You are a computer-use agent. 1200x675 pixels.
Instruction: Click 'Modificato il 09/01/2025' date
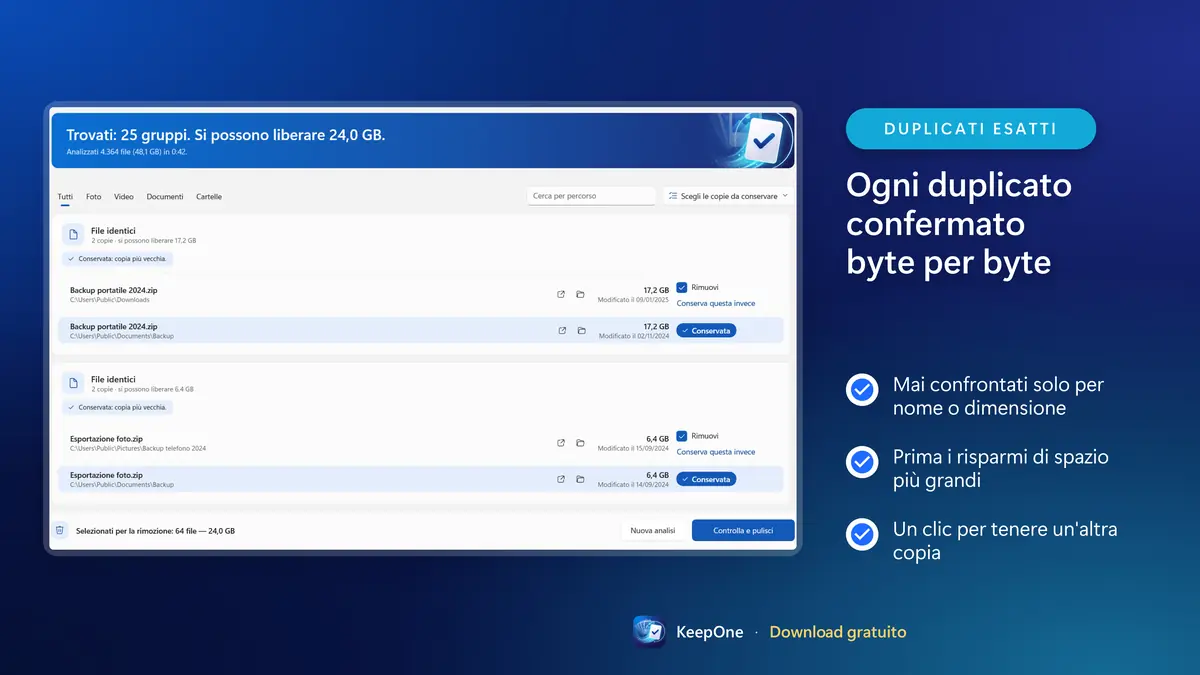[633, 300]
